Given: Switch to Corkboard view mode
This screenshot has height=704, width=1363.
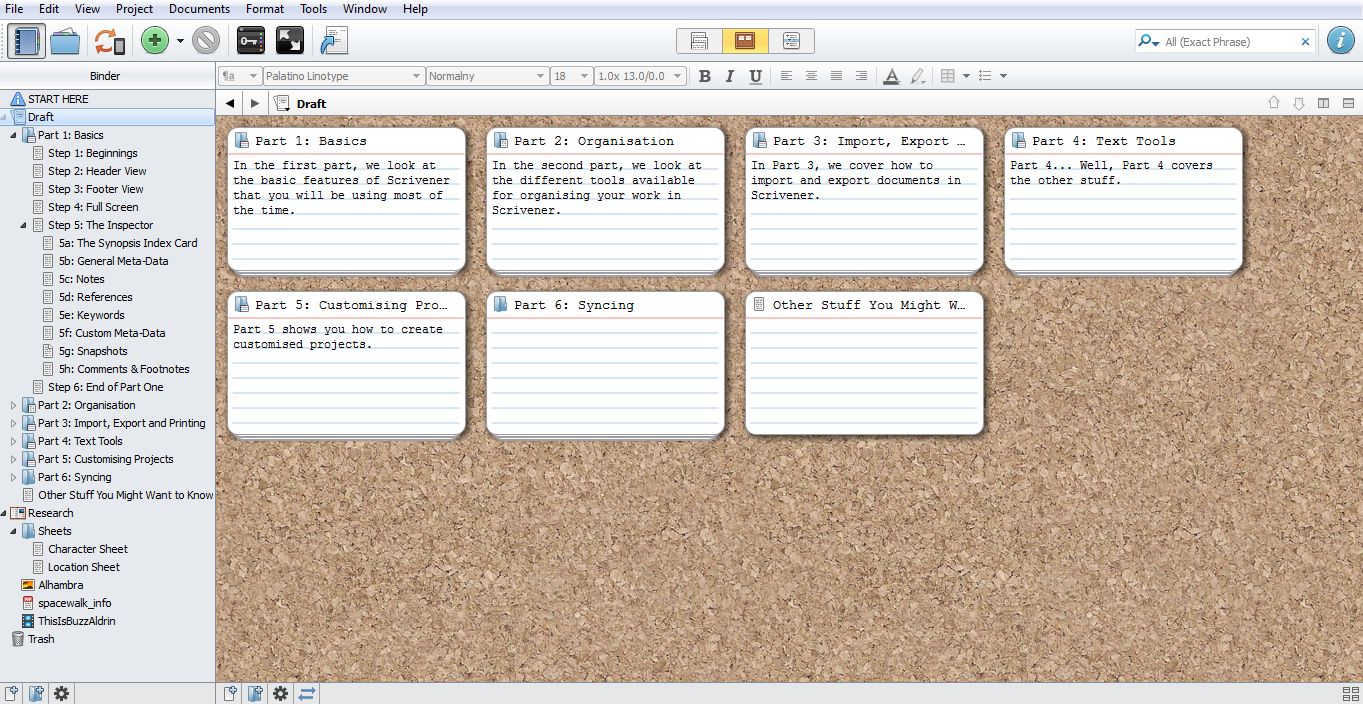Looking at the screenshot, I should [x=745, y=41].
